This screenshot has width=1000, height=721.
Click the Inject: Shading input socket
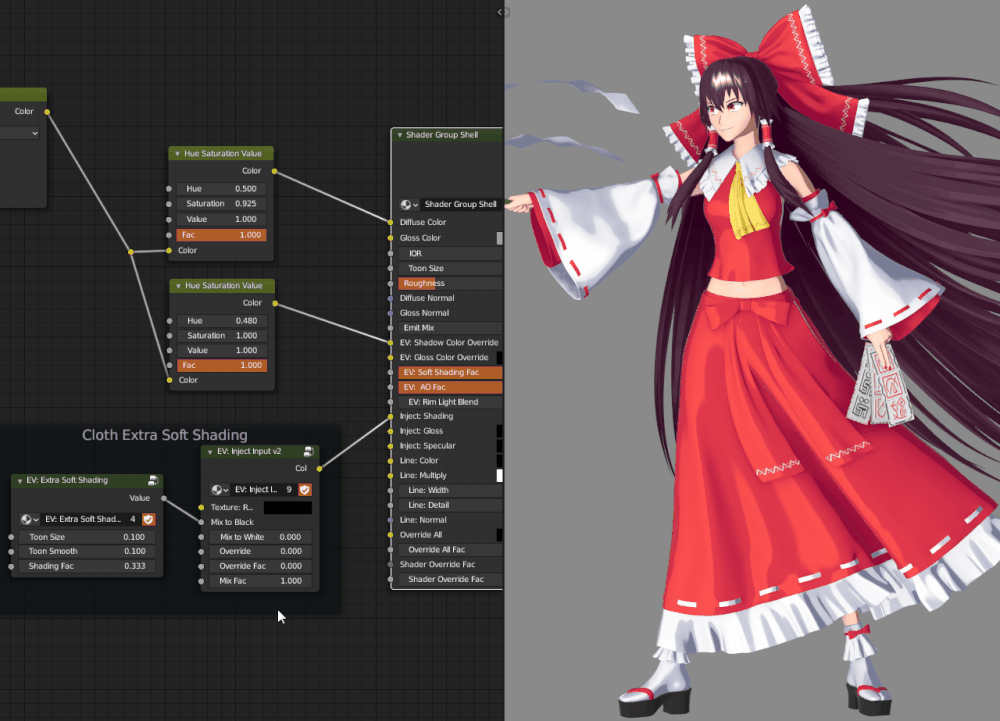click(x=390, y=416)
